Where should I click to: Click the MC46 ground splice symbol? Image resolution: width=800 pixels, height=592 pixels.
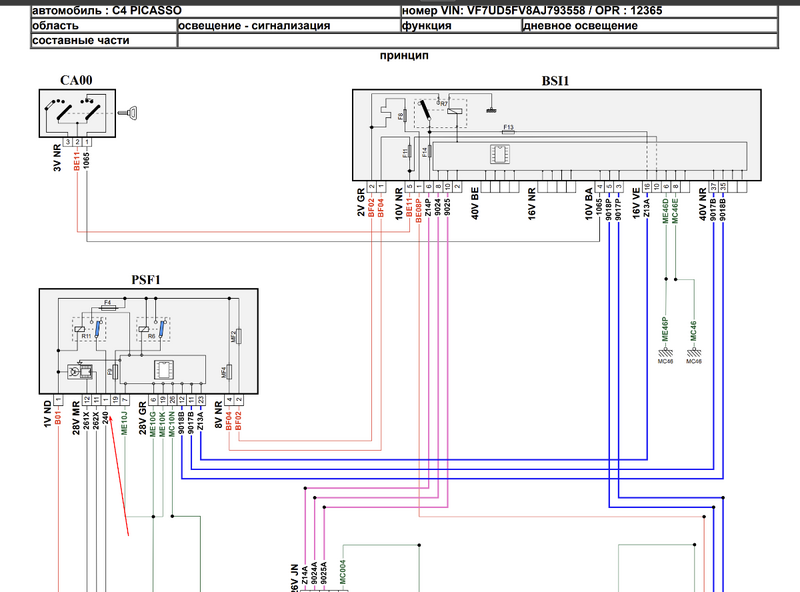[x=692, y=353]
